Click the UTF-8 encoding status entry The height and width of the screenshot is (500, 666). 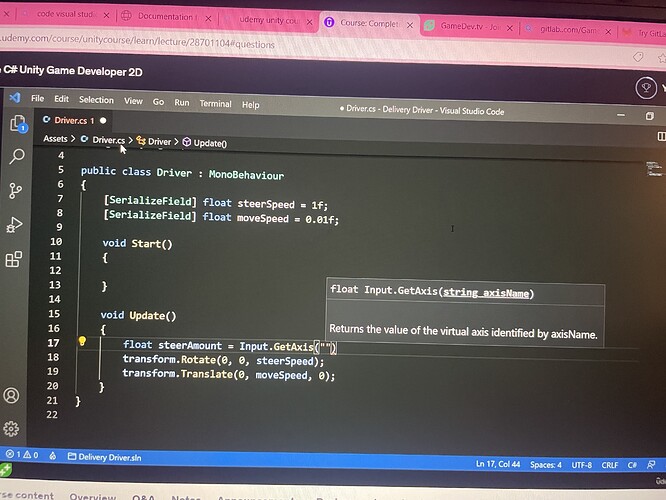581,465
